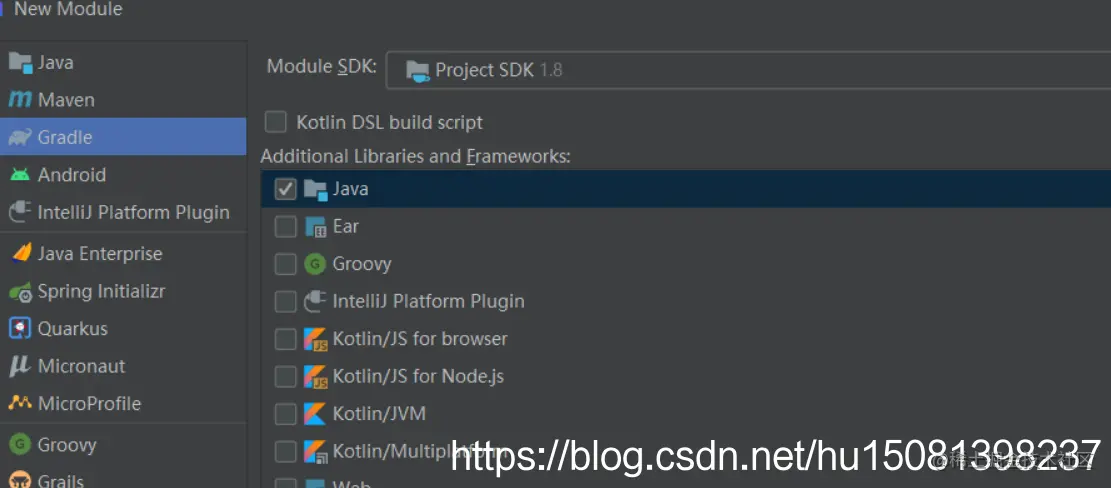Click the Maven 'm' icon
Viewport: 1111px width, 488px height.
tap(20, 100)
